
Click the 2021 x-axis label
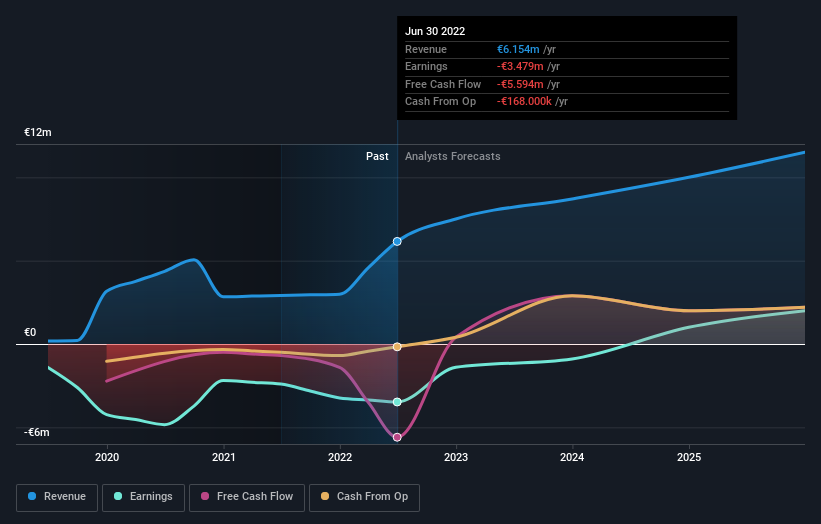(x=224, y=457)
